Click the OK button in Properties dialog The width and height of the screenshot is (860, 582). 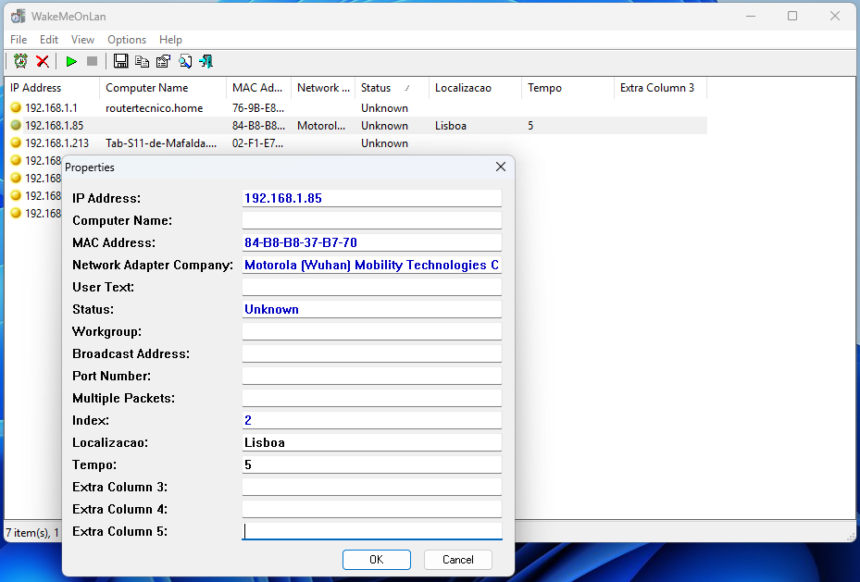tap(376, 559)
